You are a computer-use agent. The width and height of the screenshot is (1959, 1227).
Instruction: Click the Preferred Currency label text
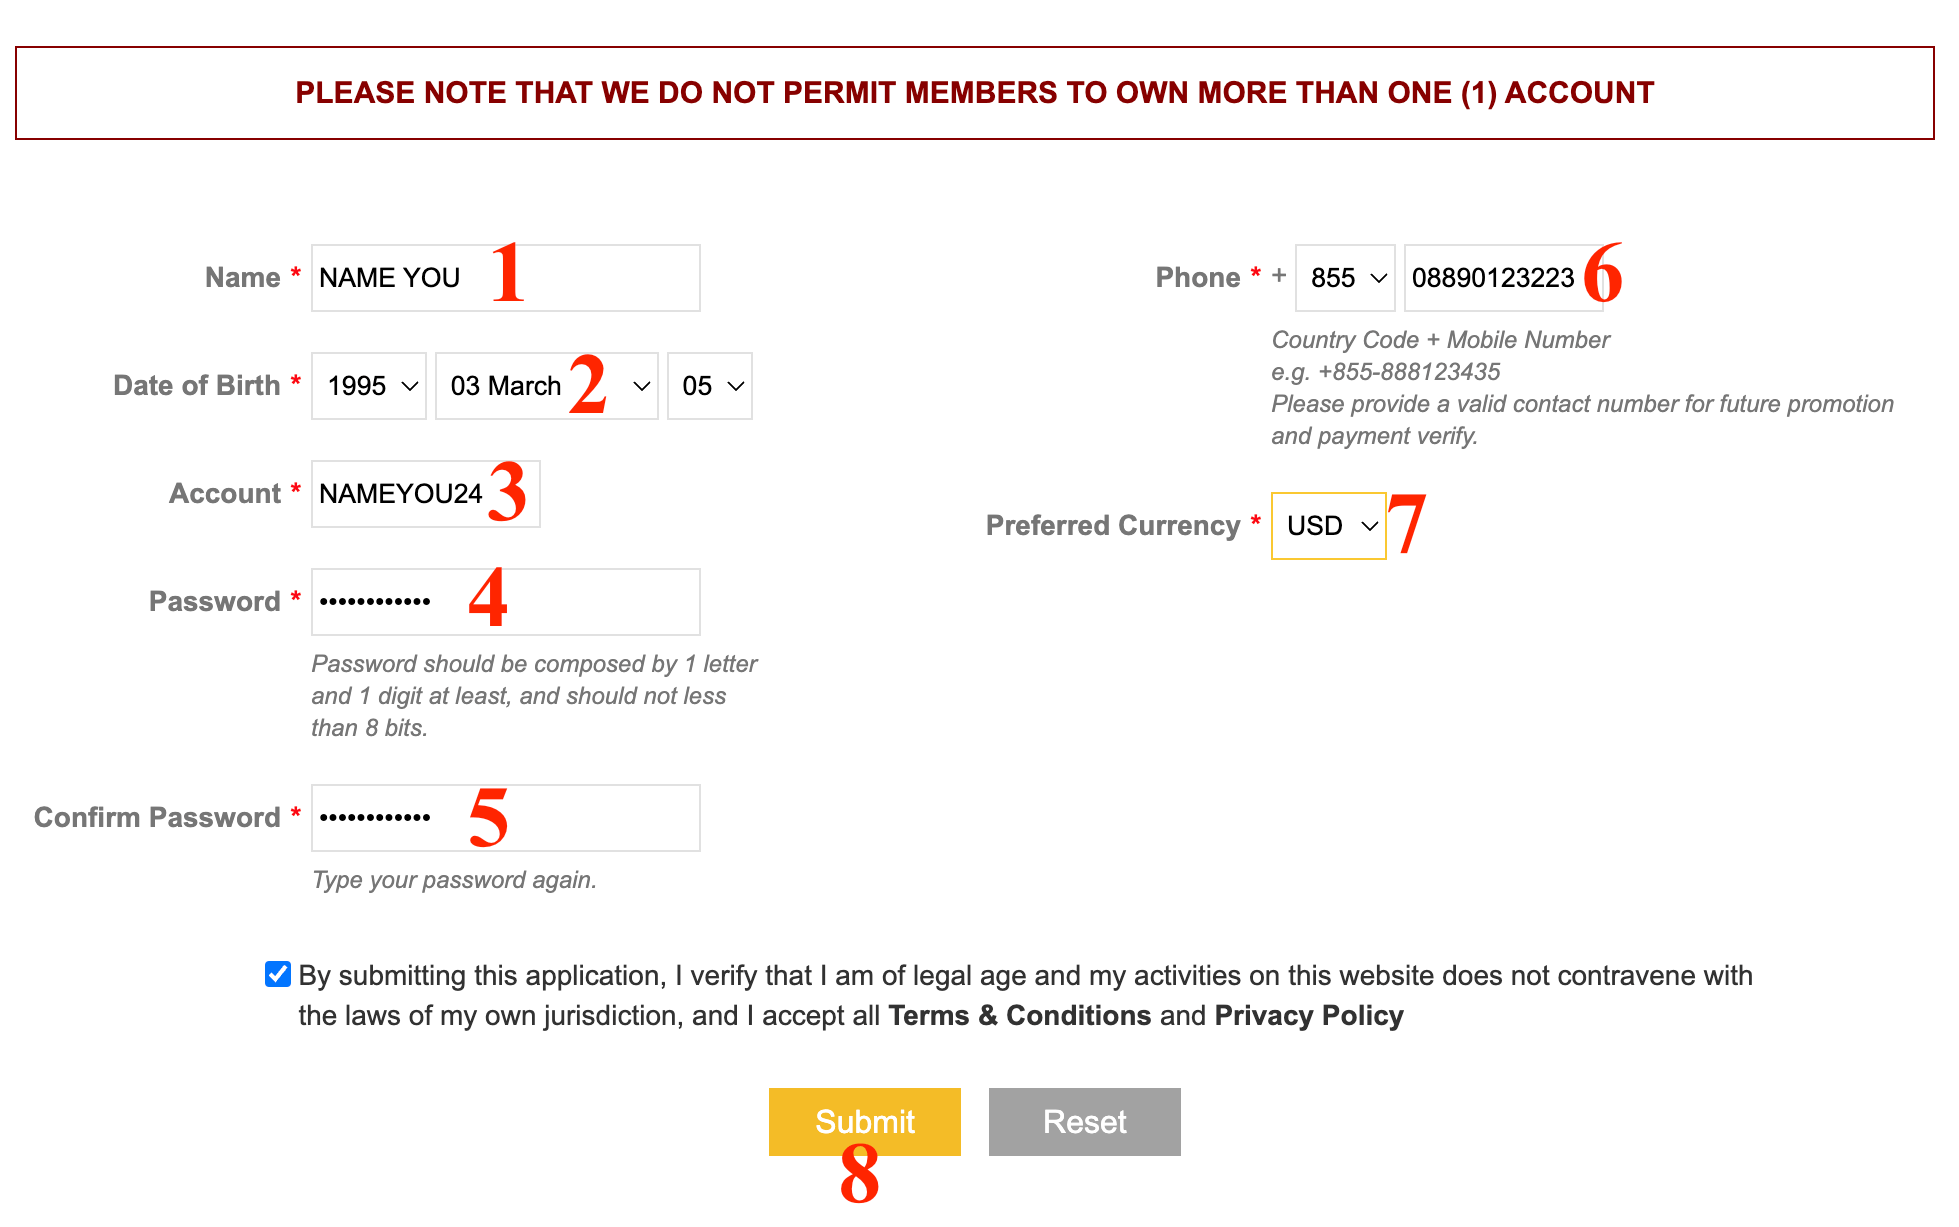[1112, 526]
